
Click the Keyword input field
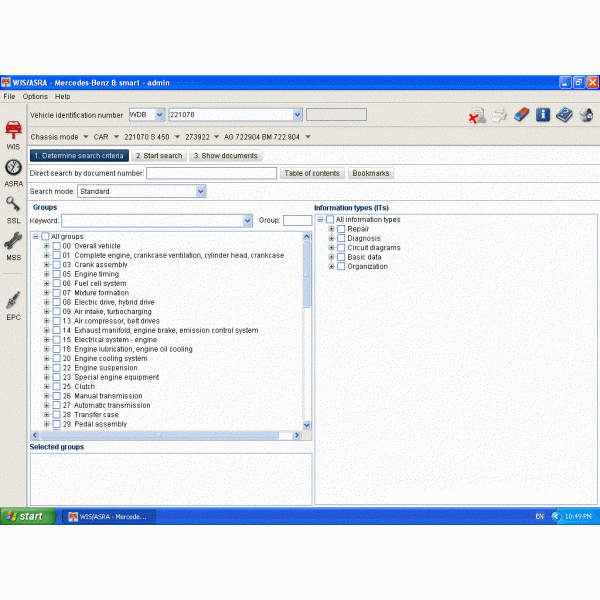(153, 221)
